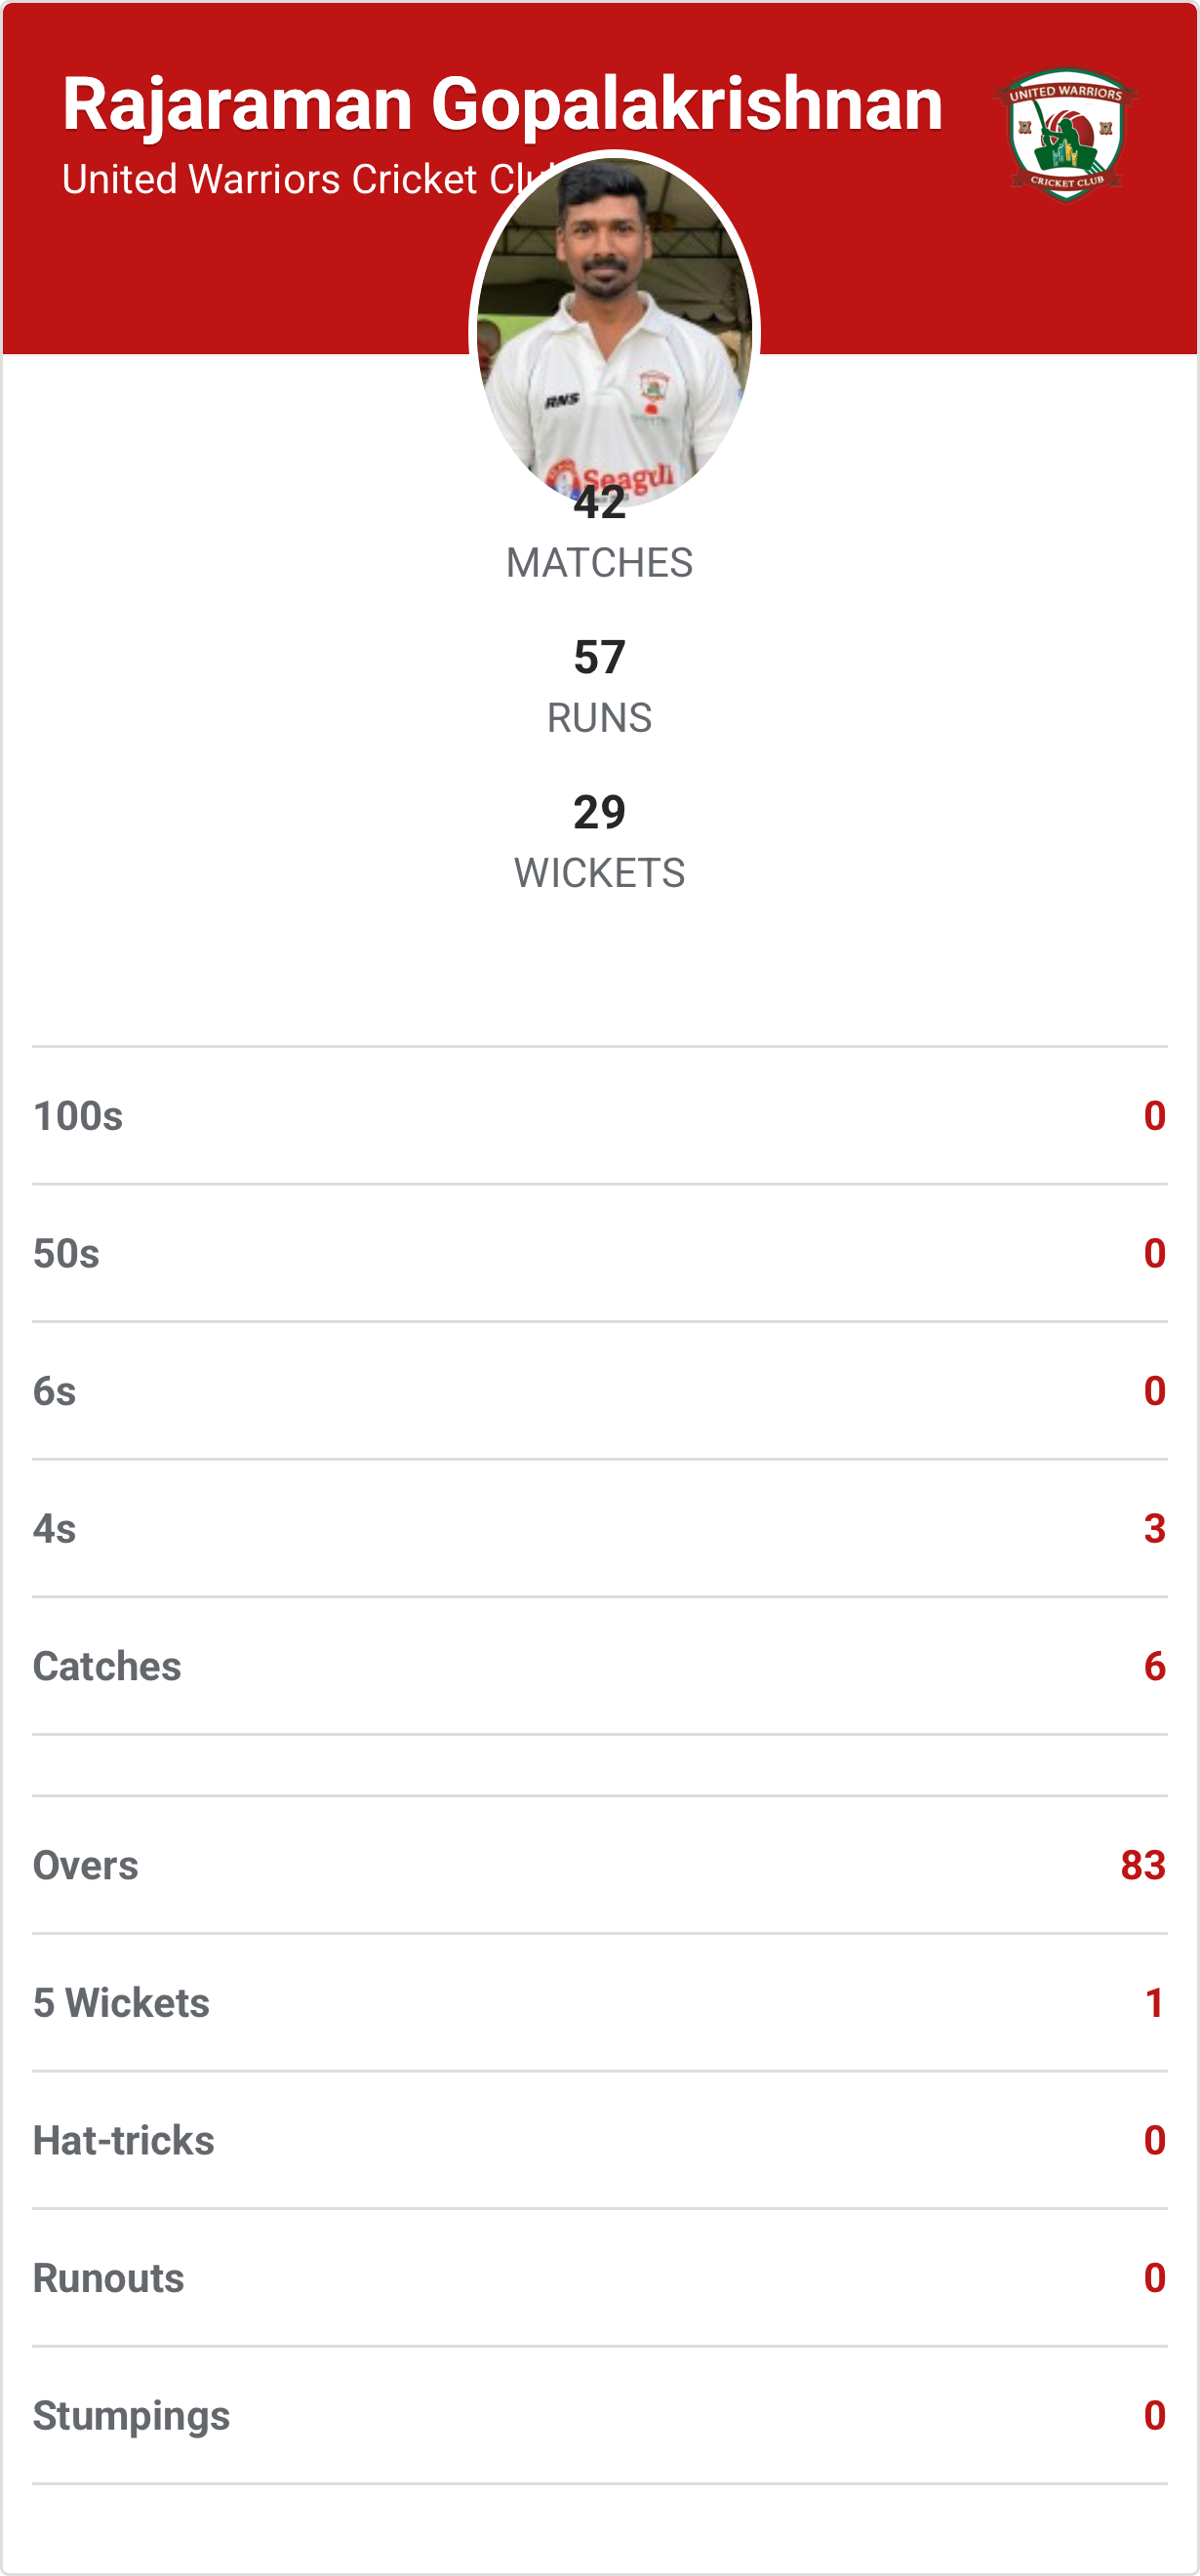Image resolution: width=1200 pixels, height=2576 pixels.
Task: Click the Runouts row label
Action: [x=109, y=2278]
